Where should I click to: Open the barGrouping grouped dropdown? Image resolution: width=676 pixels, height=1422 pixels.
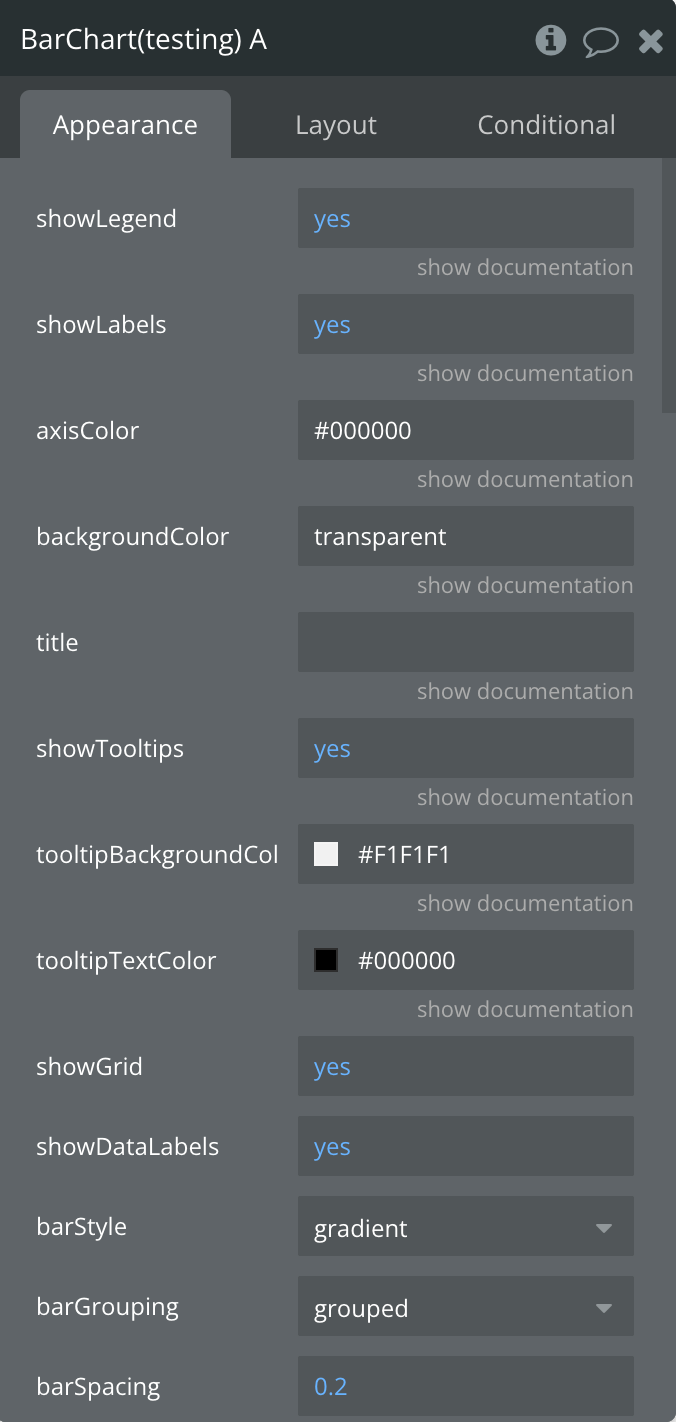click(465, 1307)
